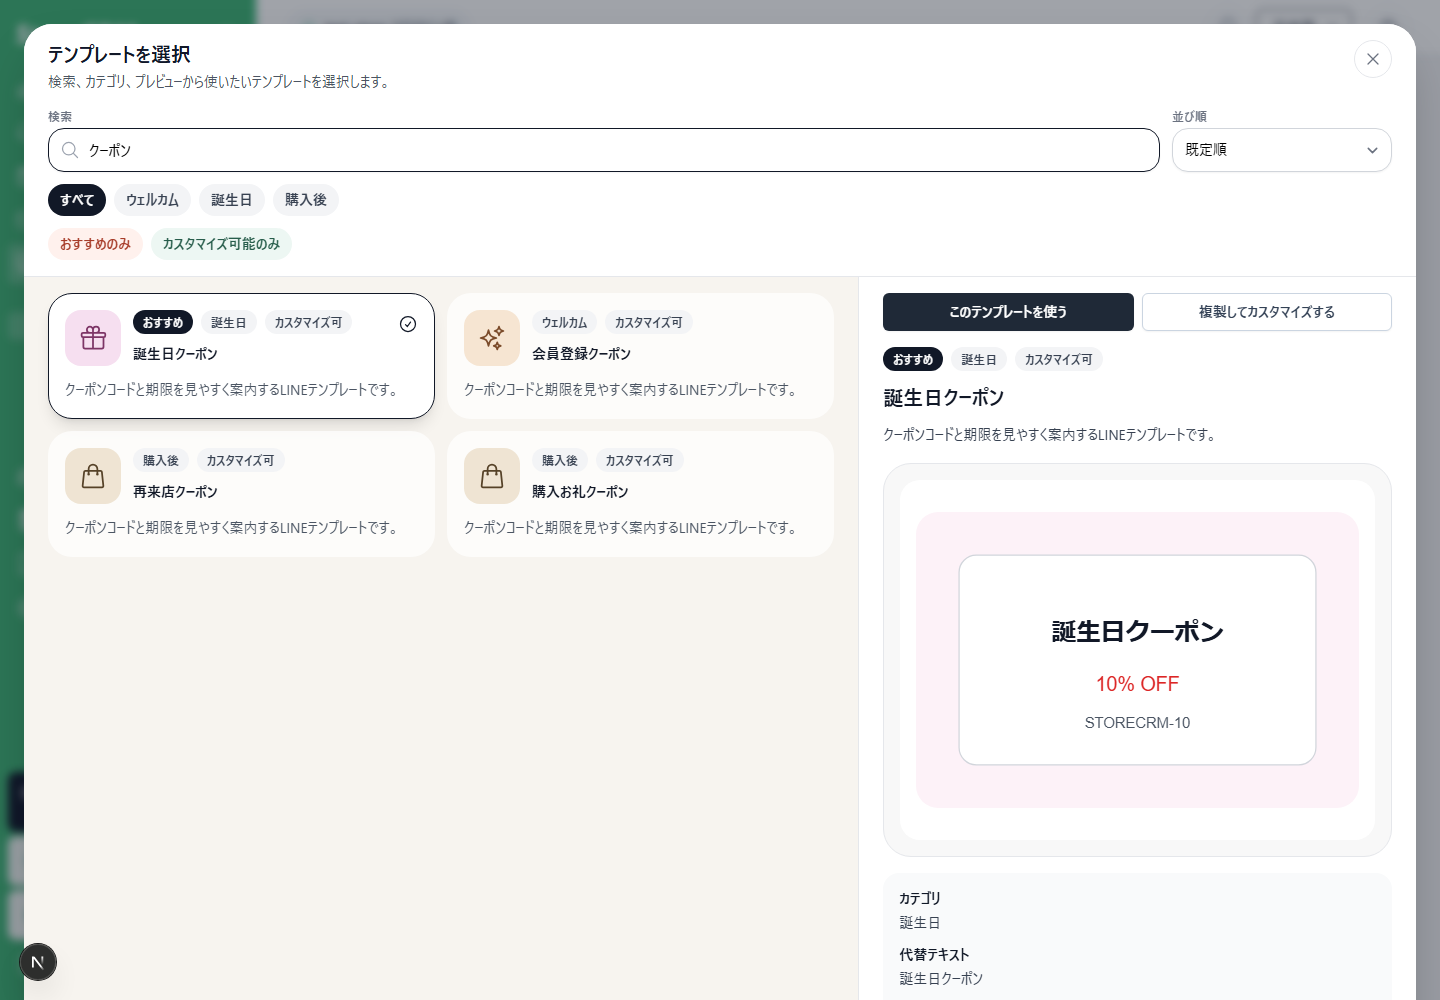Open the 既定順 sort dropdown
This screenshot has height=1000, width=1440.
click(x=1281, y=150)
